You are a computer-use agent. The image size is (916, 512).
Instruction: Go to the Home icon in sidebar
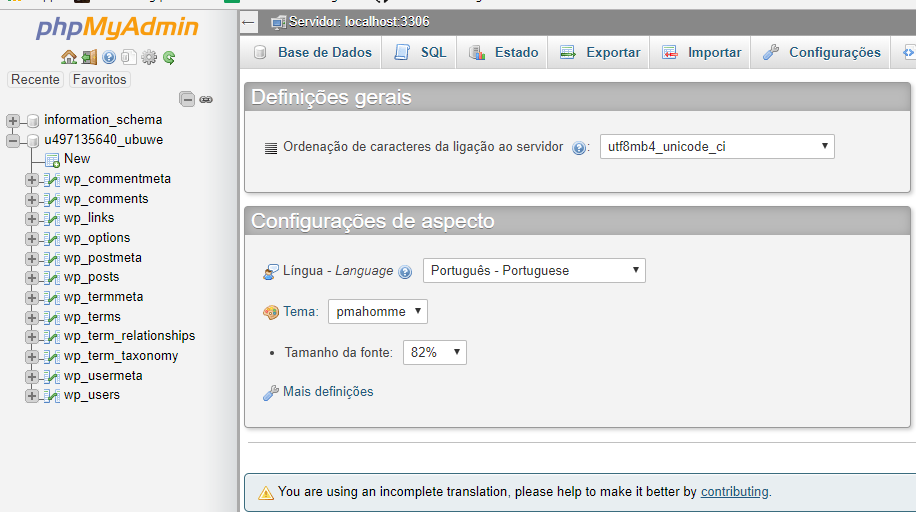click(x=69, y=57)
